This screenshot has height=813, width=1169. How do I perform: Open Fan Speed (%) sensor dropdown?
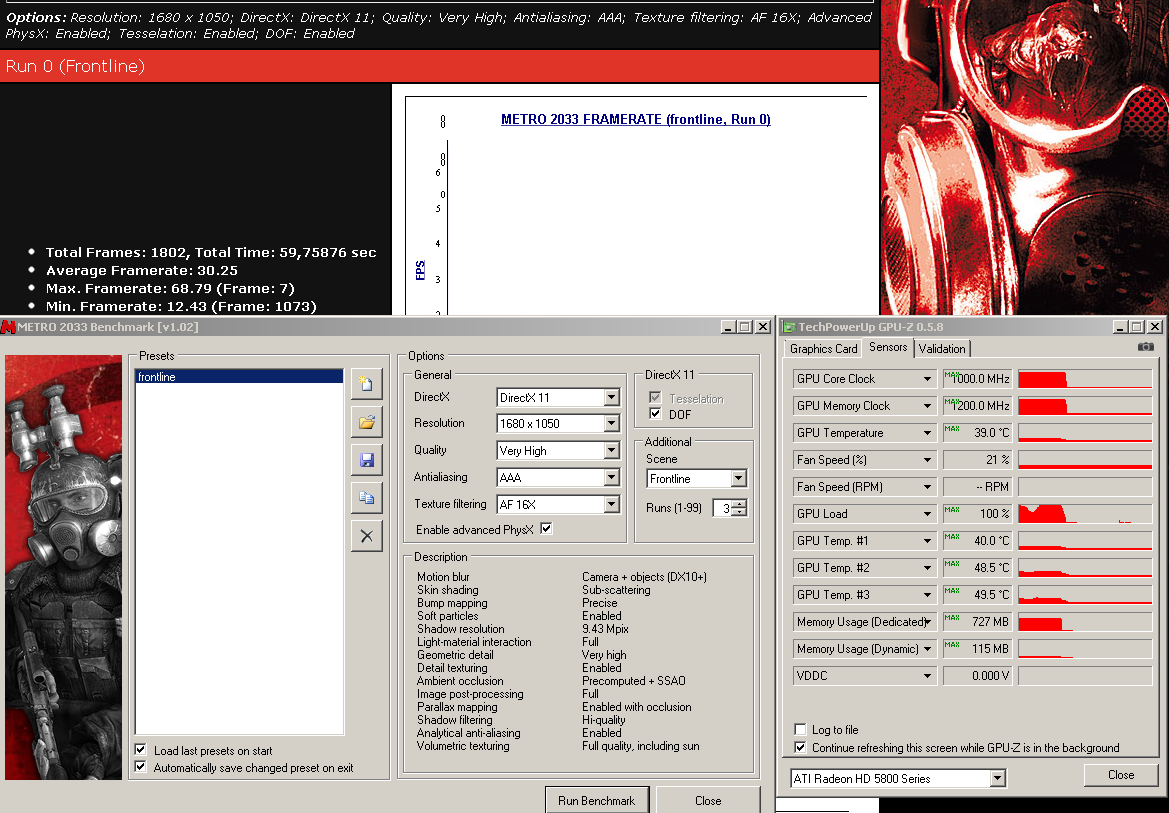pos(927,460)
